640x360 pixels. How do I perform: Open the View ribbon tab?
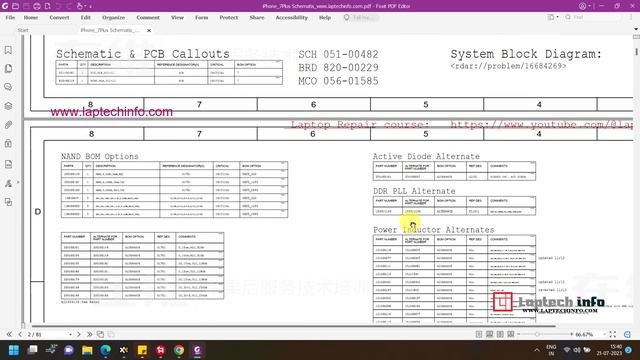coord(177,18)
